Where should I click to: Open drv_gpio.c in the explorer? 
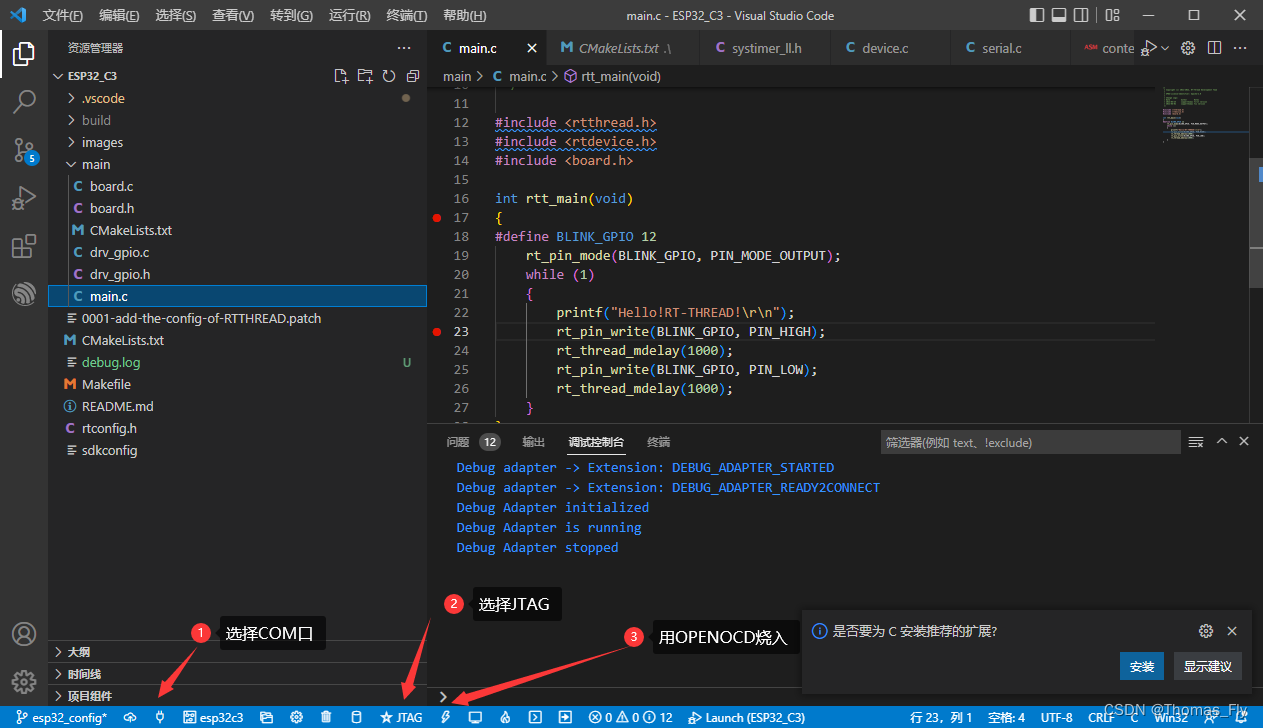point(237,252)
